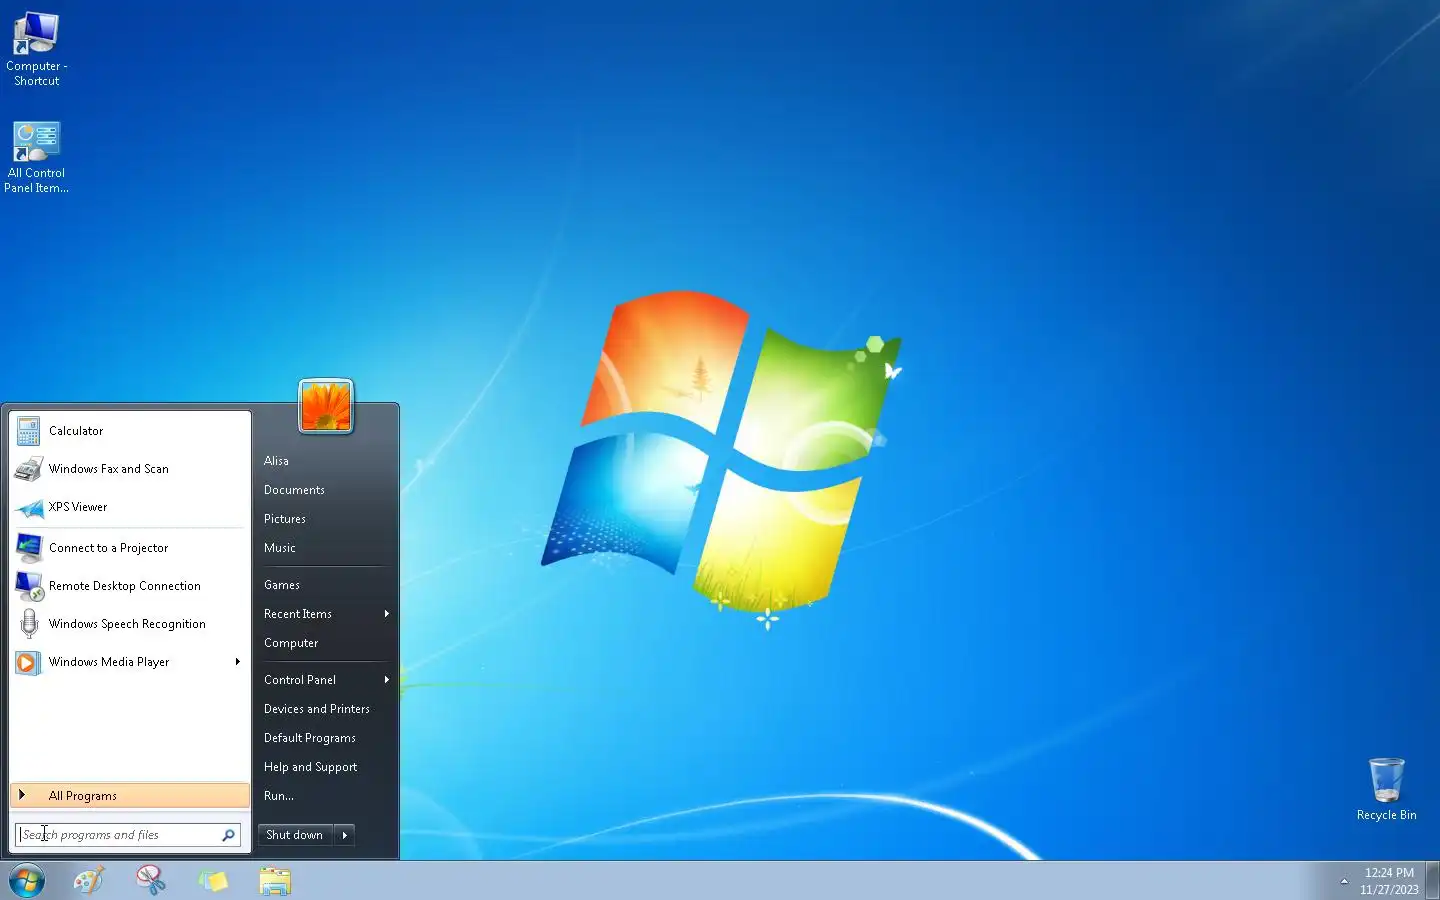Open Paint from the taskbar

(x=89, y=881)
